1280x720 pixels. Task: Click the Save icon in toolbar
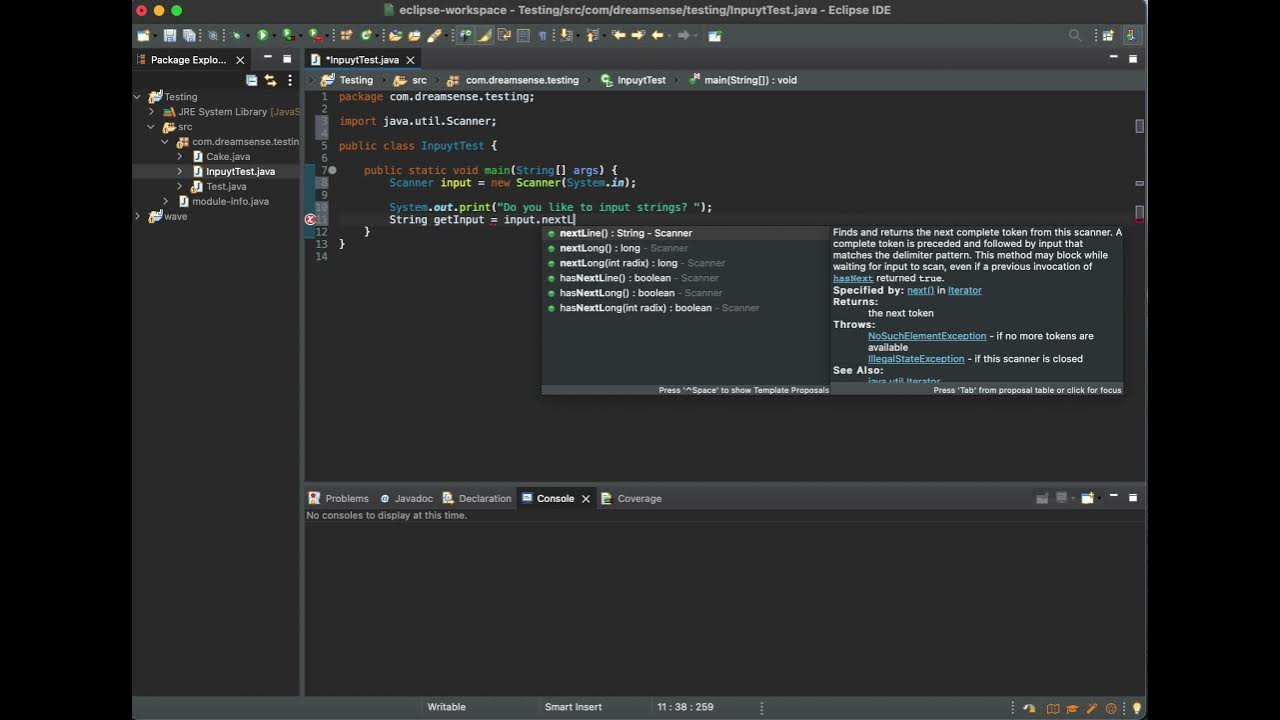170,36
